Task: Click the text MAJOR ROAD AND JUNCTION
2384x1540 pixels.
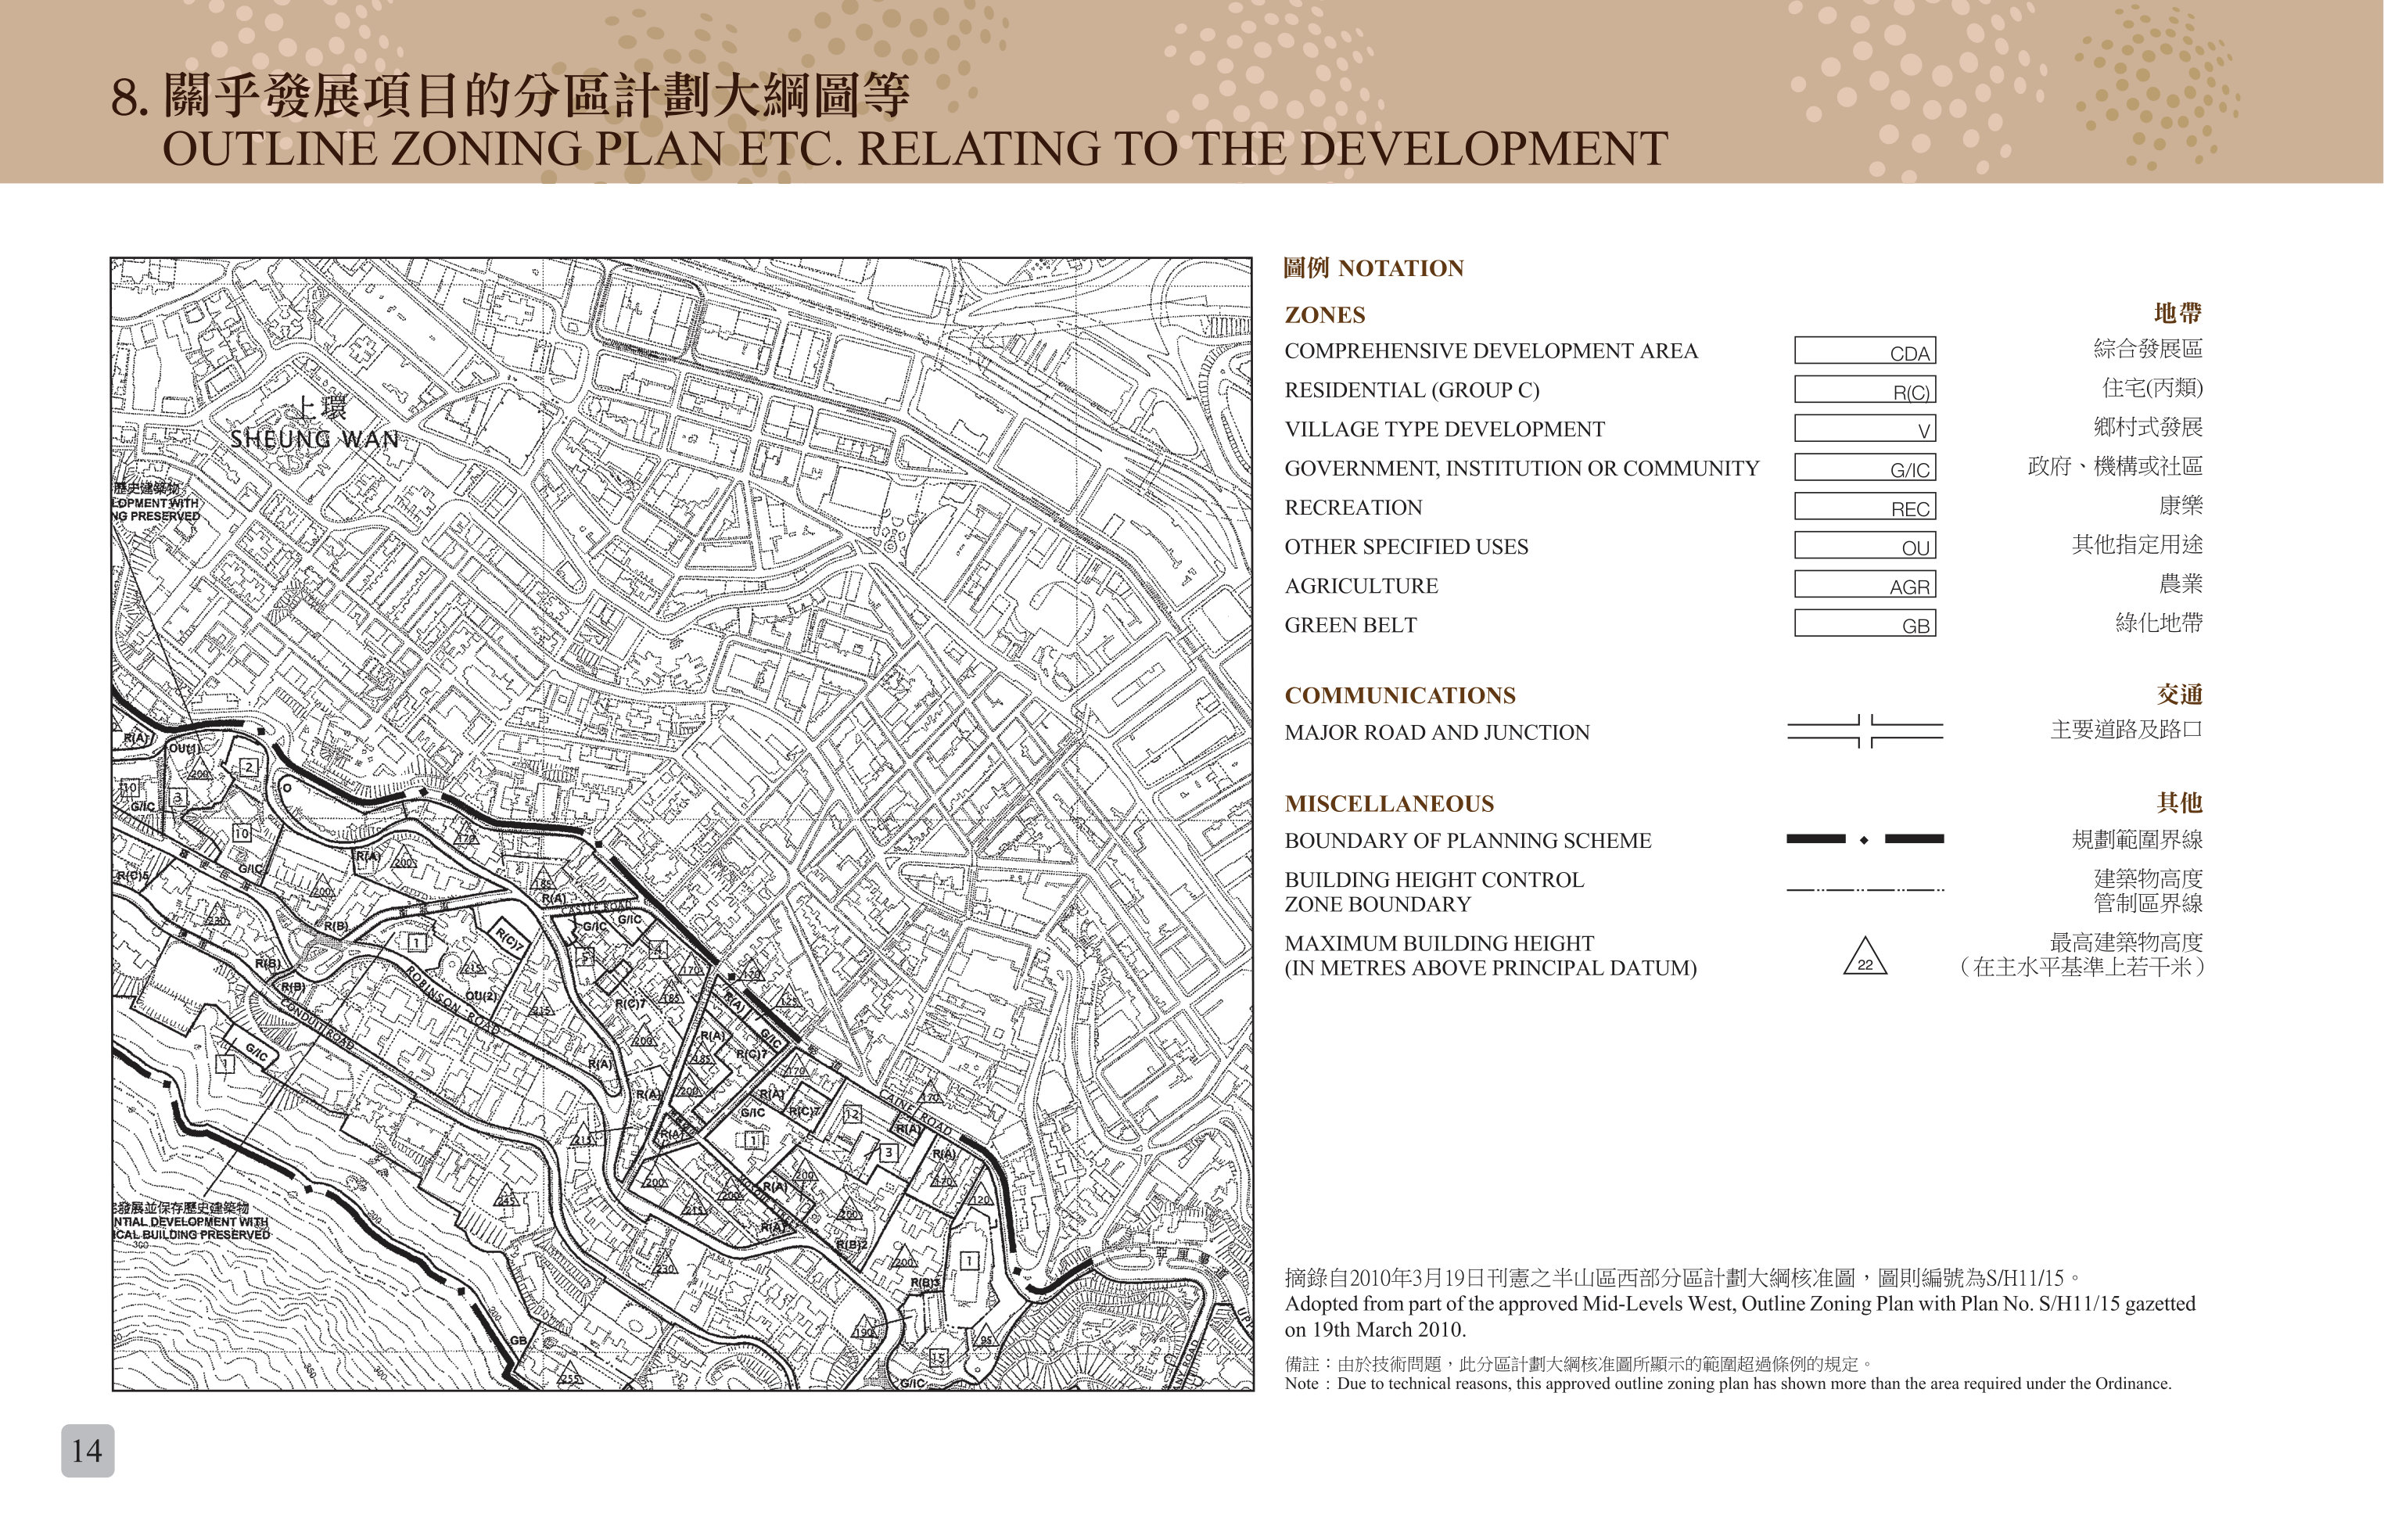Action: [x=1437, y=732]
